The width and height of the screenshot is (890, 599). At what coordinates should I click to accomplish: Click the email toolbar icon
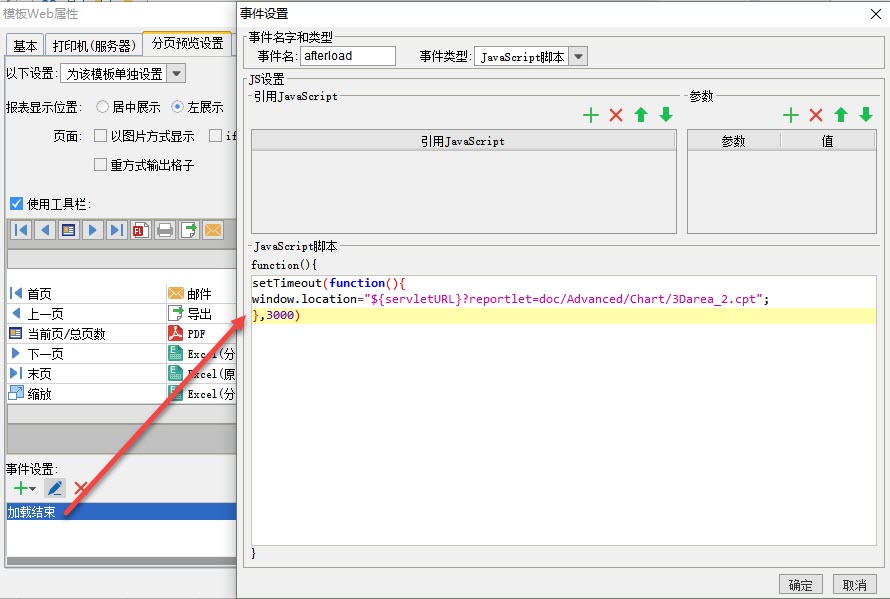[x=213, y=230]
